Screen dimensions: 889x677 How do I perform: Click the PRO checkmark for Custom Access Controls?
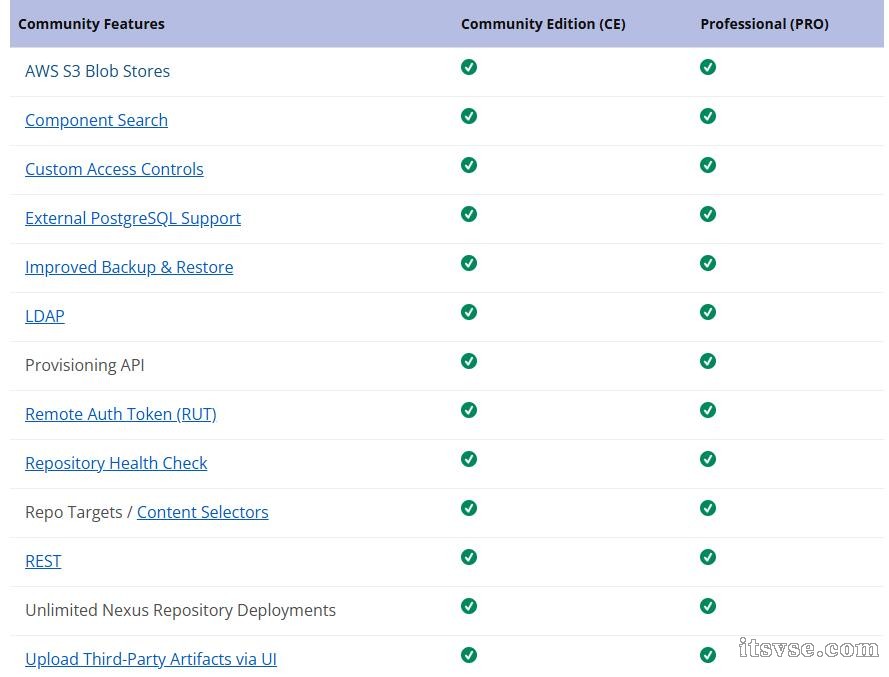[x=708, y=165]
